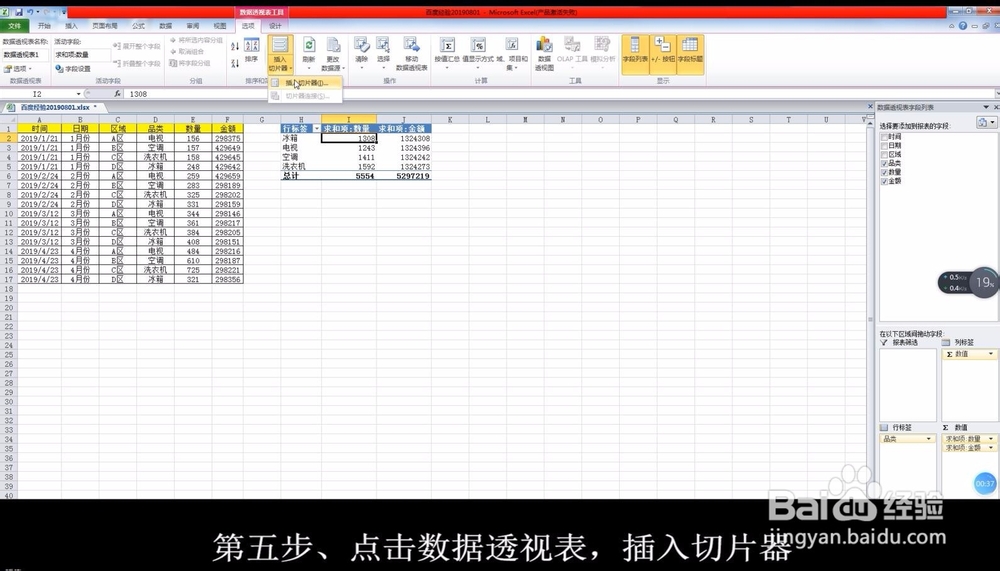Viewport: 1000px width, 571px height.
Task: Switch to the 审阅 ribbon tab
Action: click(193, 26)
